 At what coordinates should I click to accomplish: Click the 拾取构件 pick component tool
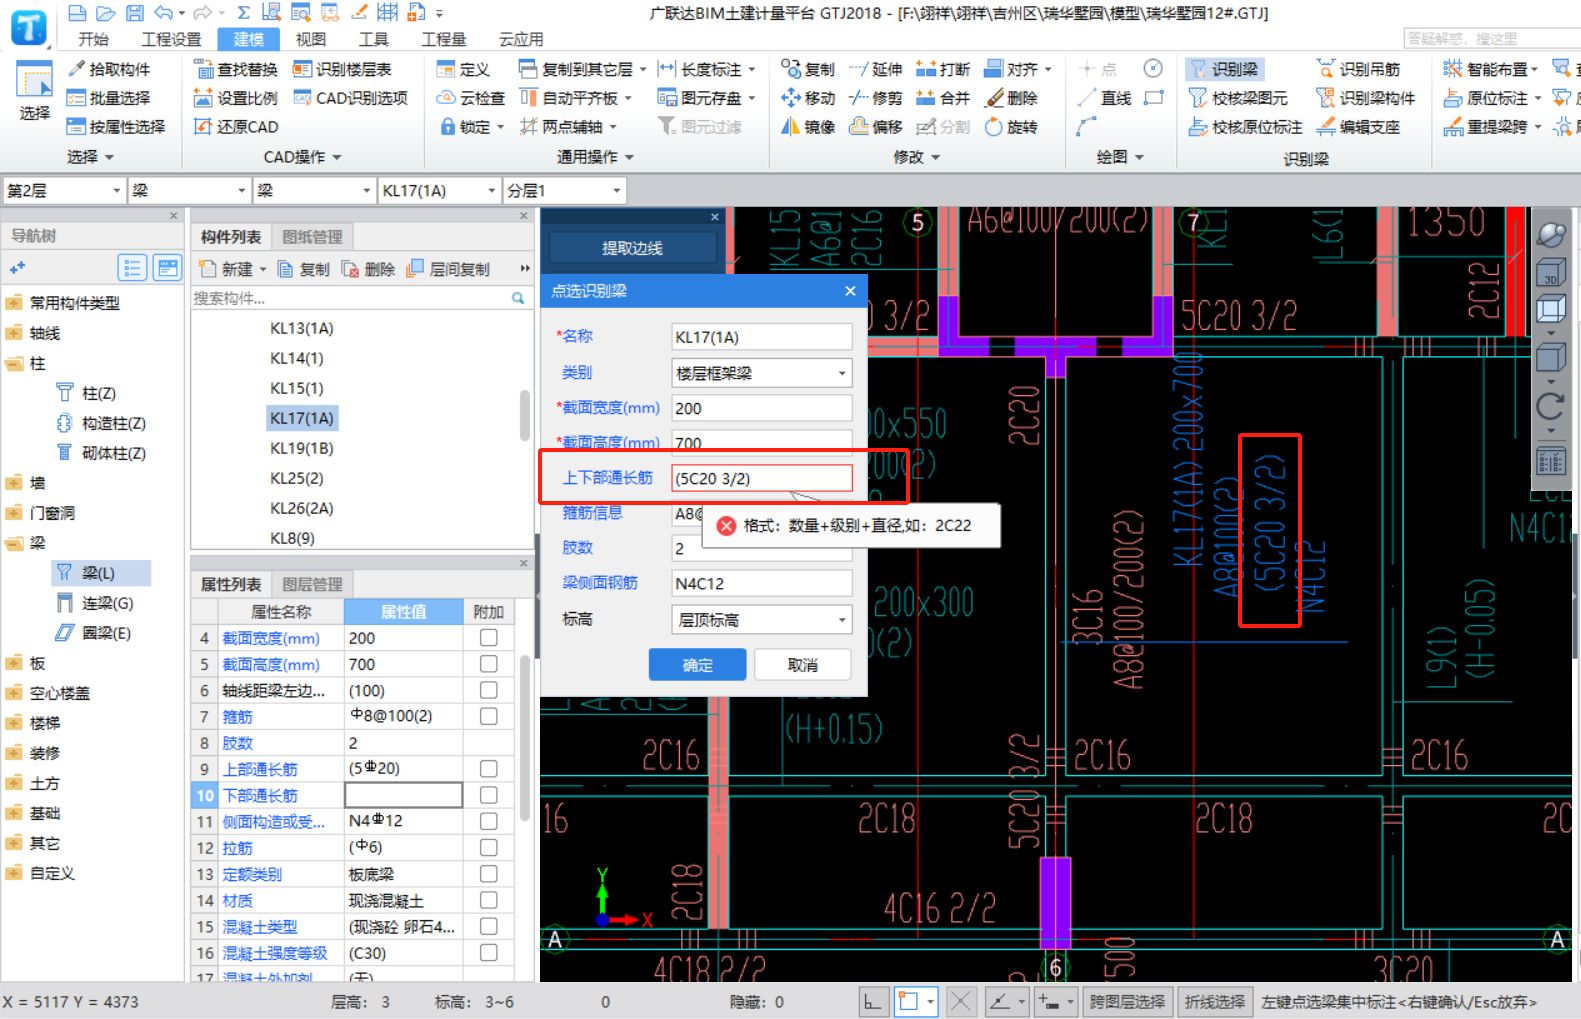108,69
